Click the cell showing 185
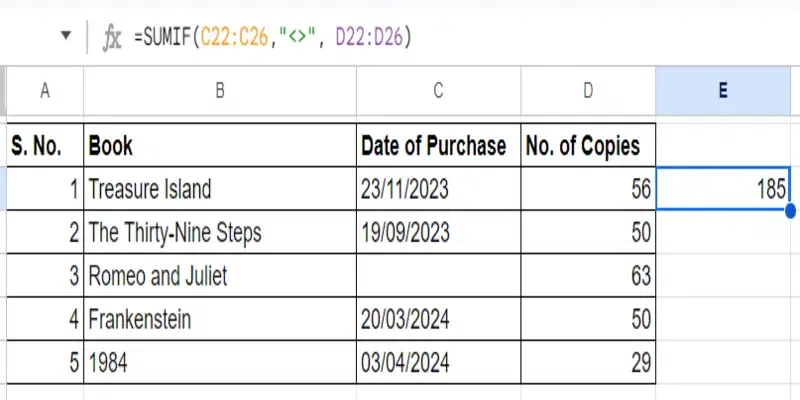This screenshot has height=400, width=800. click(722, 189)
